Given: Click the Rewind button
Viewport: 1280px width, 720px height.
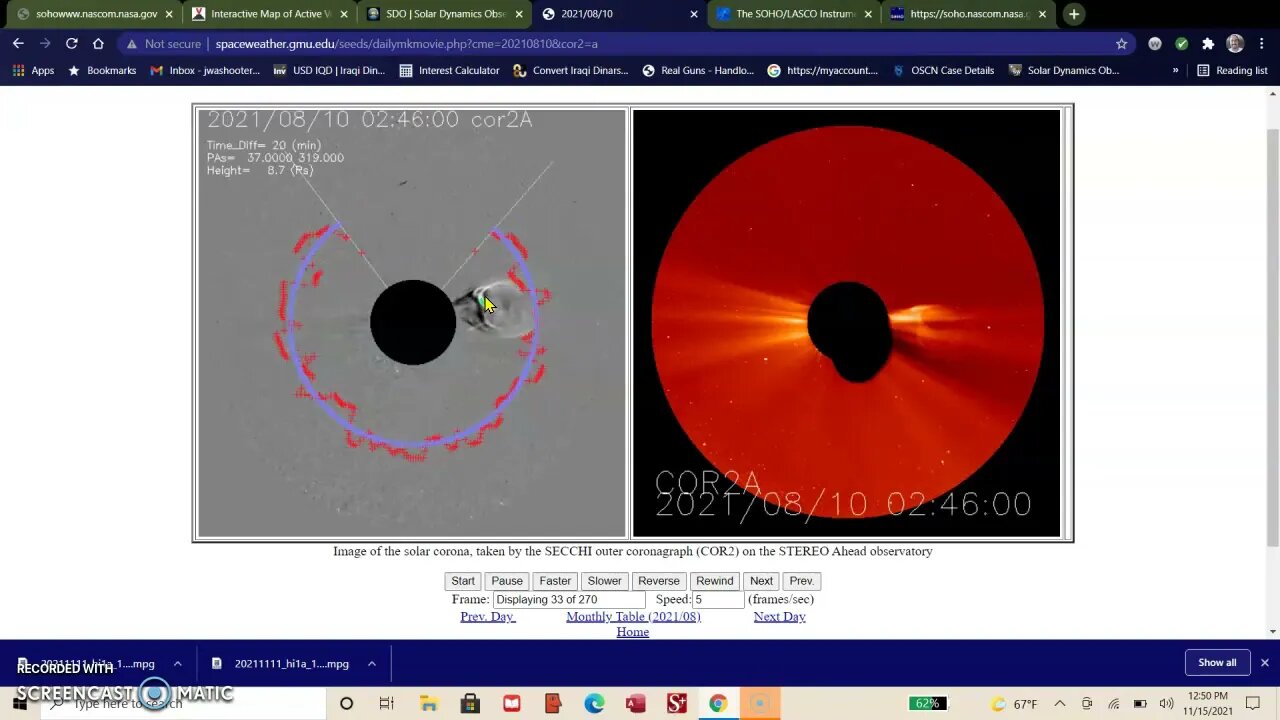Looking at the screenshot, I should pos(714,581).
